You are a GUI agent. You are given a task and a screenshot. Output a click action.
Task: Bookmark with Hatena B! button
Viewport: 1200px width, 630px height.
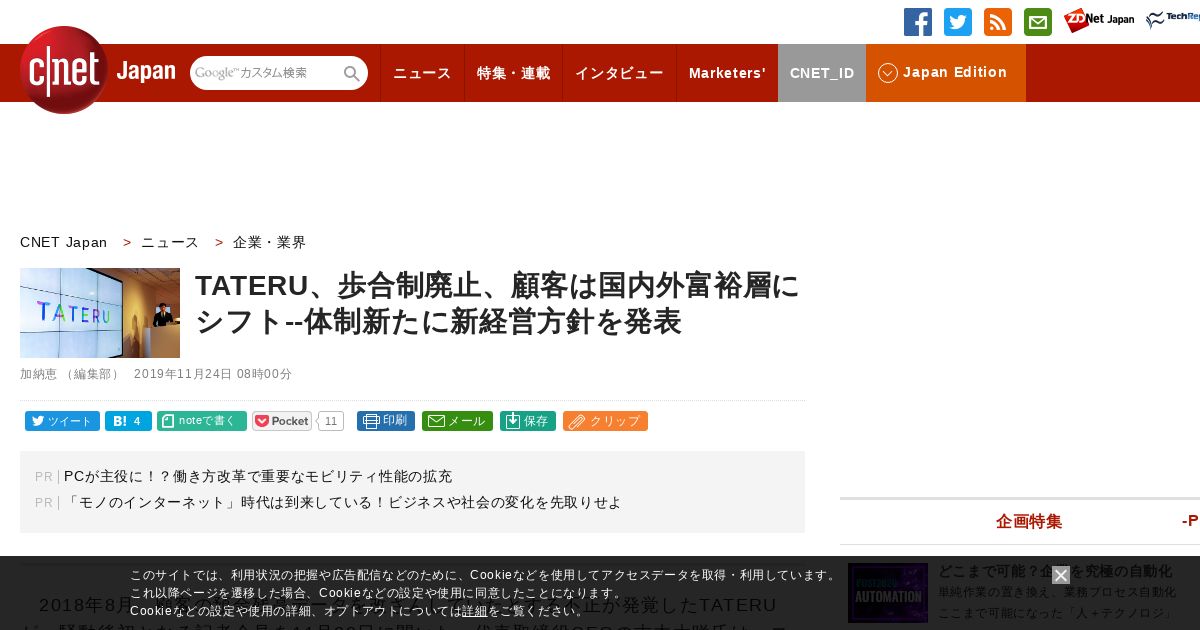pyautogui.click(x=128, y=421)
